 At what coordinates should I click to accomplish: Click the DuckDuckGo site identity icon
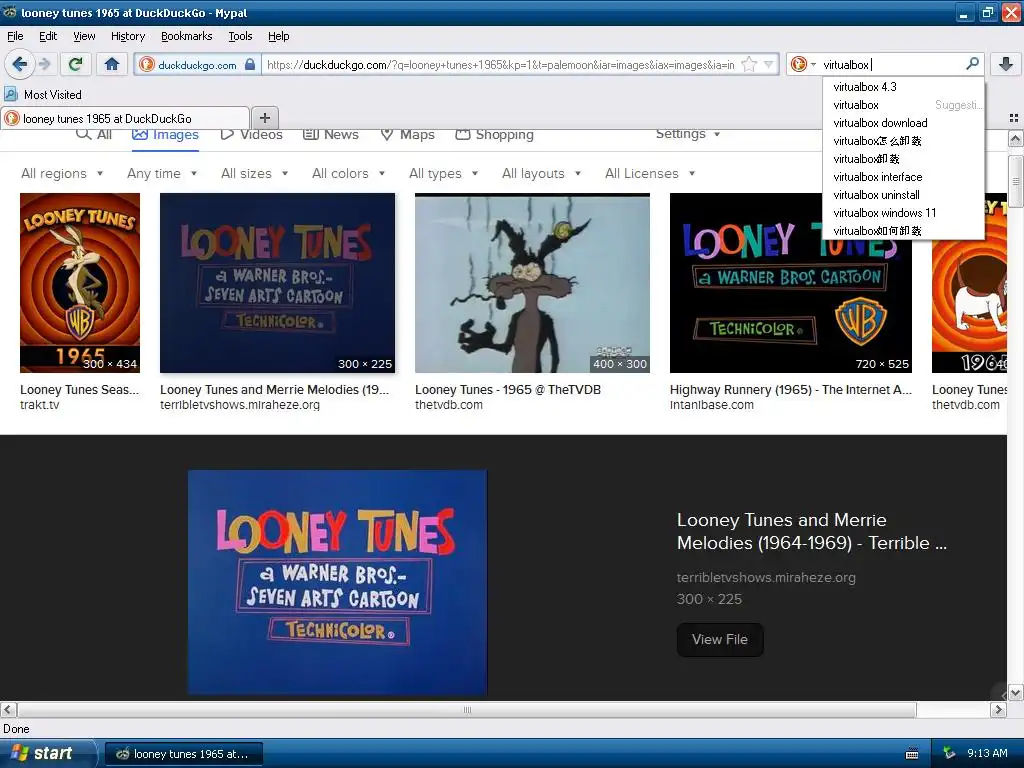coord(147,64)
